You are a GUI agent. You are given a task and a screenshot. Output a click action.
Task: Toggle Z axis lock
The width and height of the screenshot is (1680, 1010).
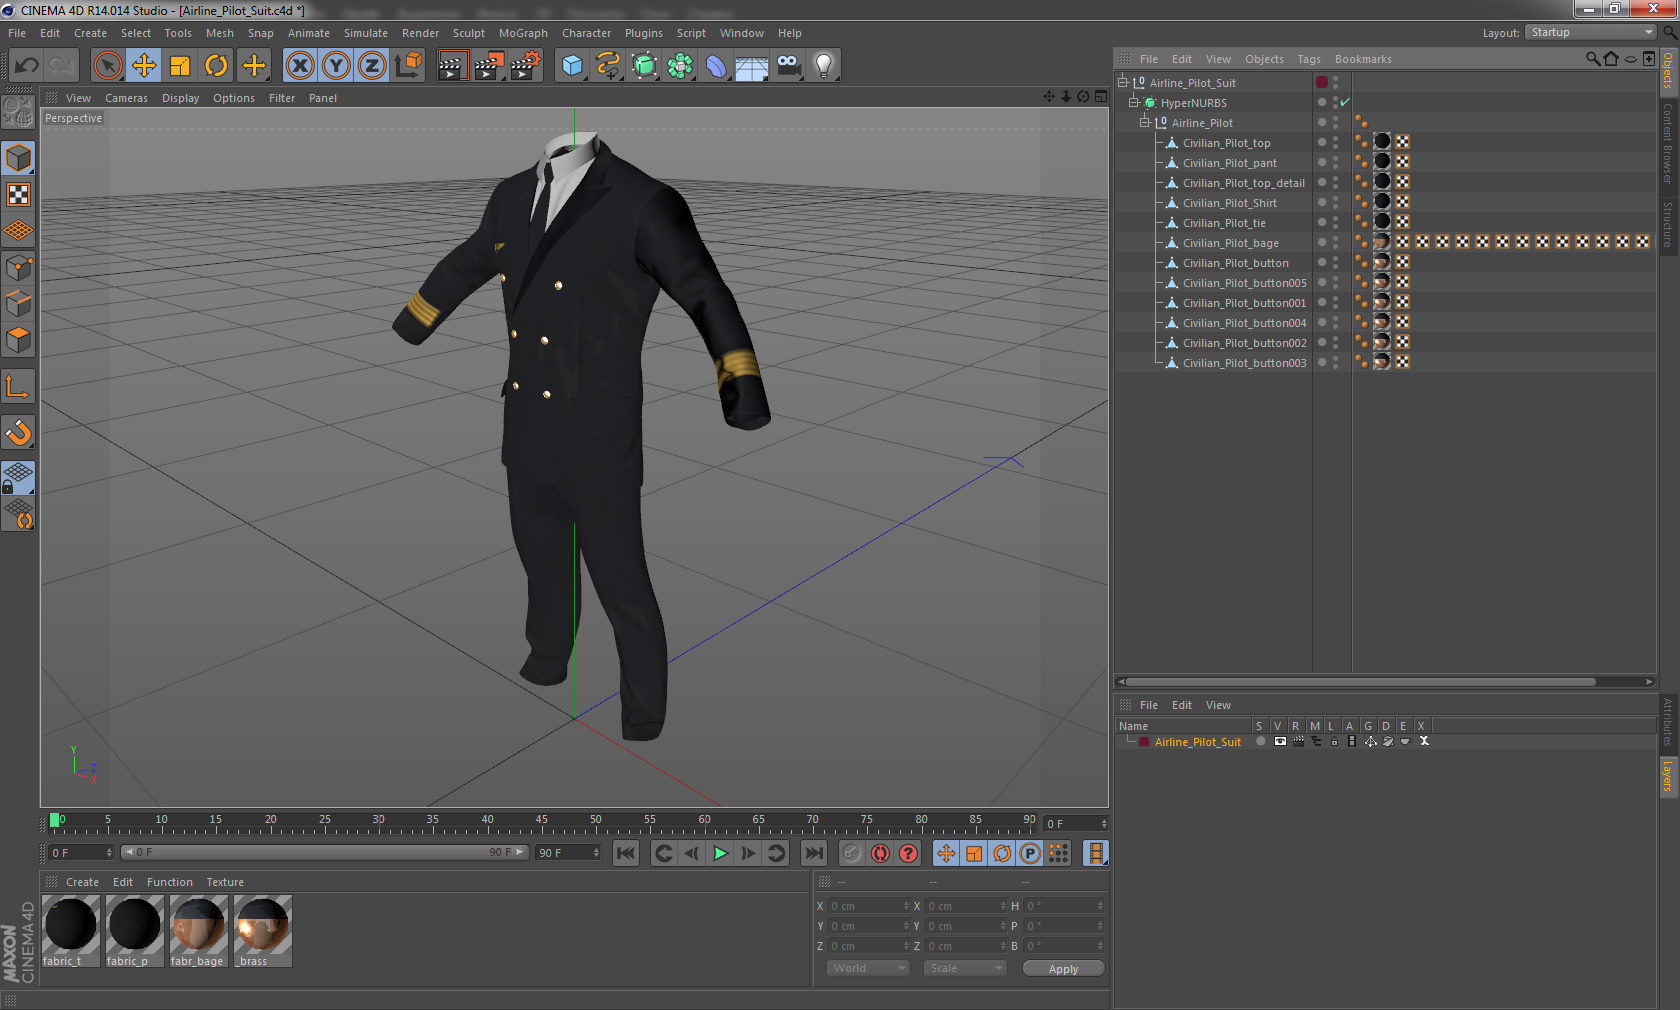(372, 66)
